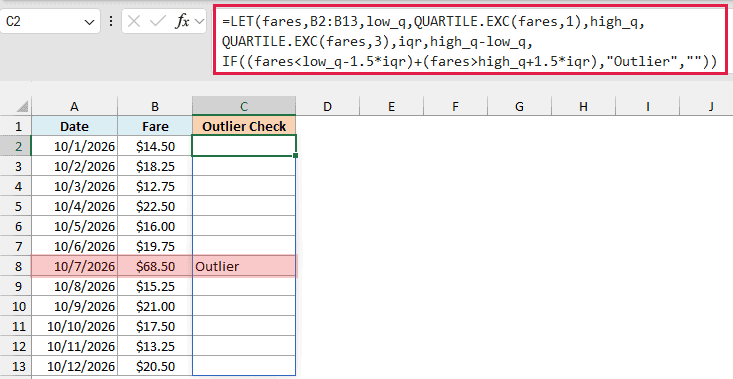Select cell with date 10/1/2026
The width and height of the screenshot is (733, 379).
click(74, 146)
